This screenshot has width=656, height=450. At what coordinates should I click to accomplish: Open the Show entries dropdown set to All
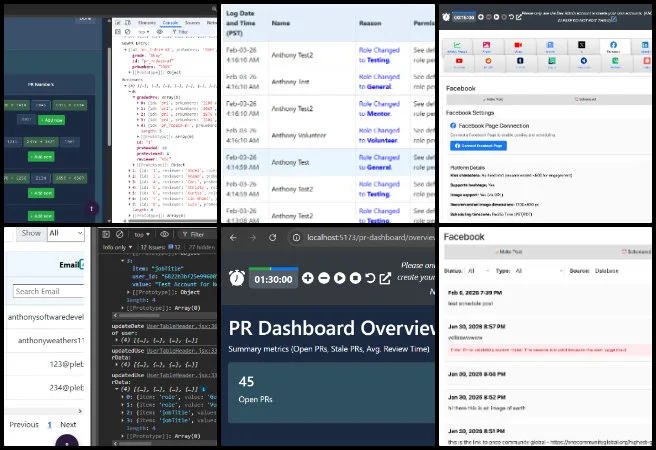tap(67, 233)
